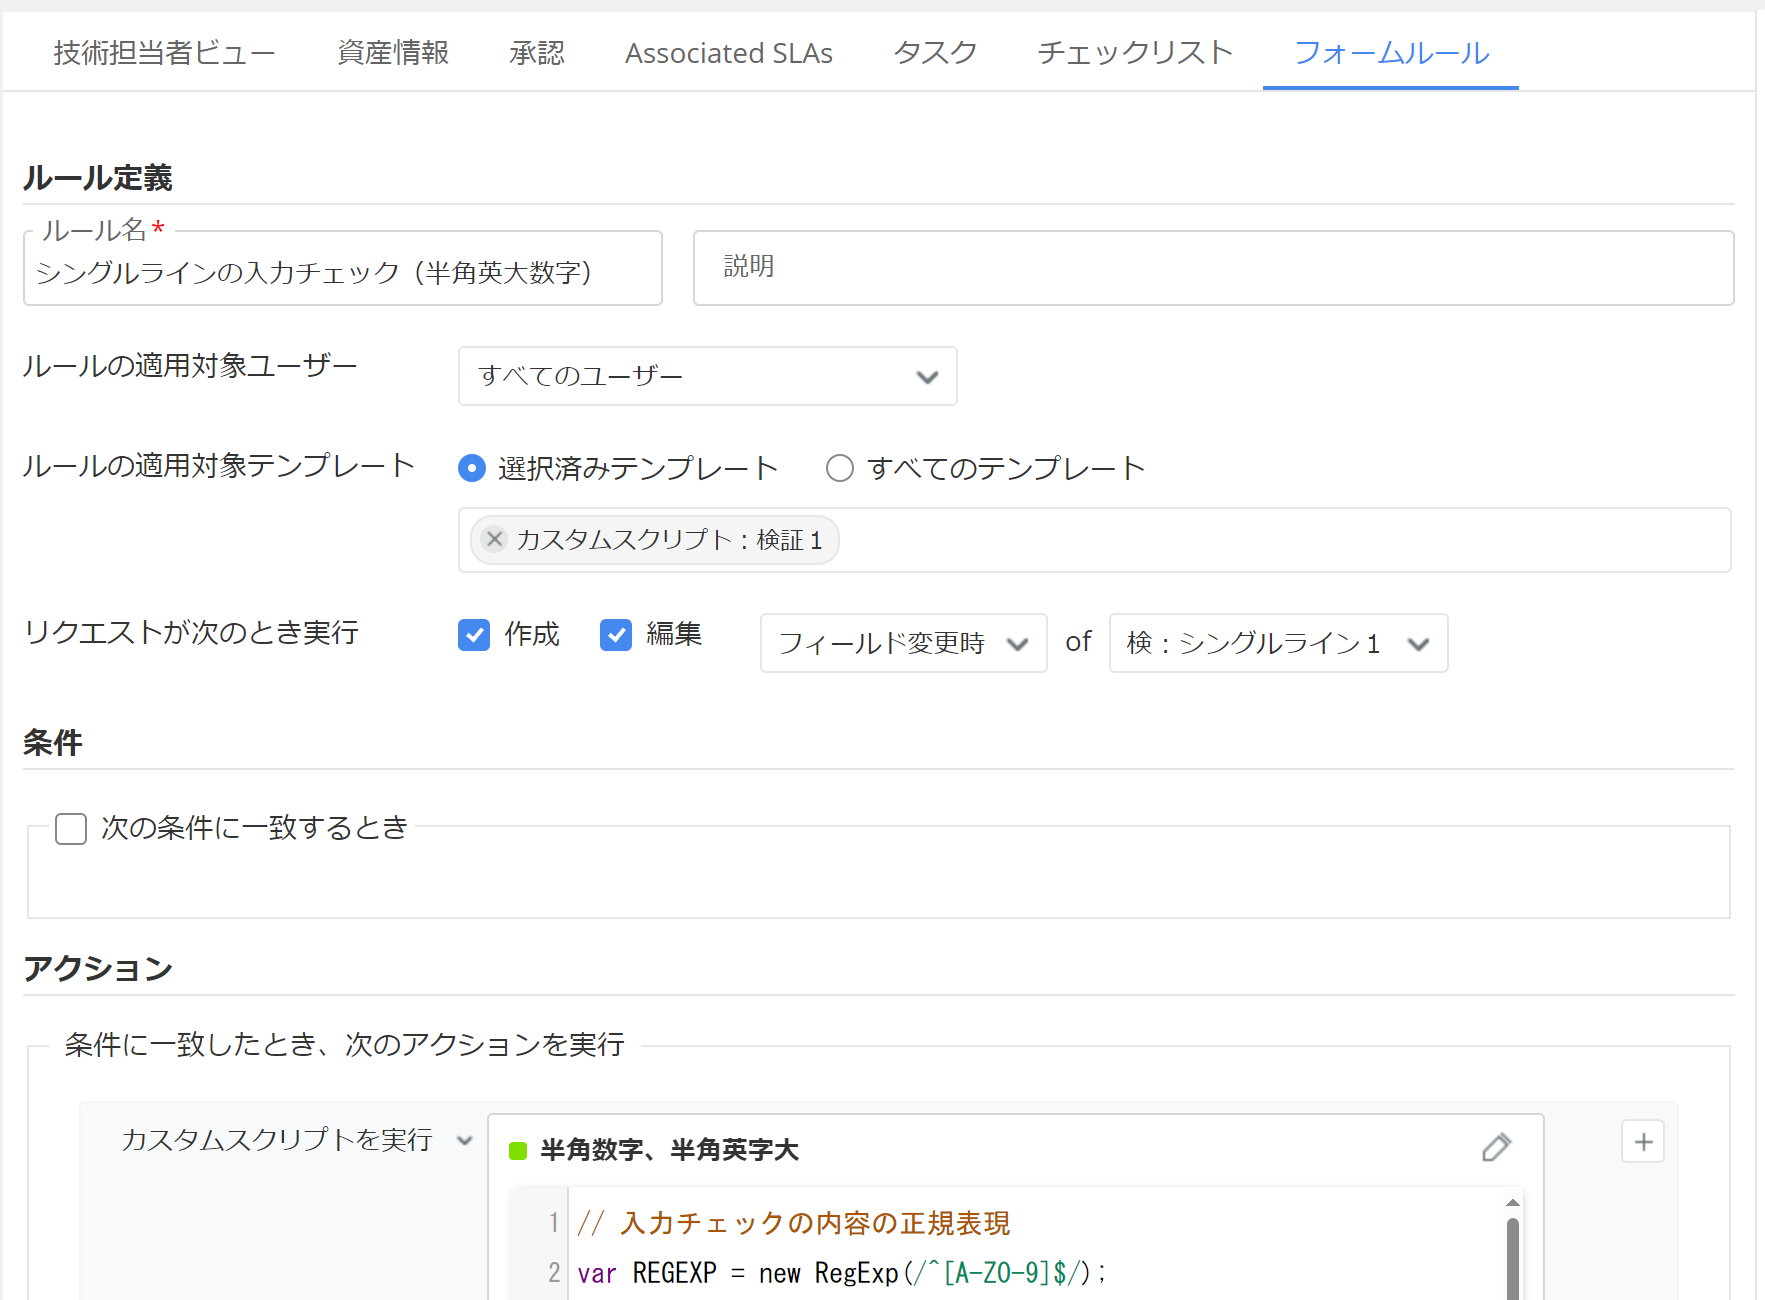Click into the ルール名 text field
Screen dimensions: 1765x1300
click(342, 273)
